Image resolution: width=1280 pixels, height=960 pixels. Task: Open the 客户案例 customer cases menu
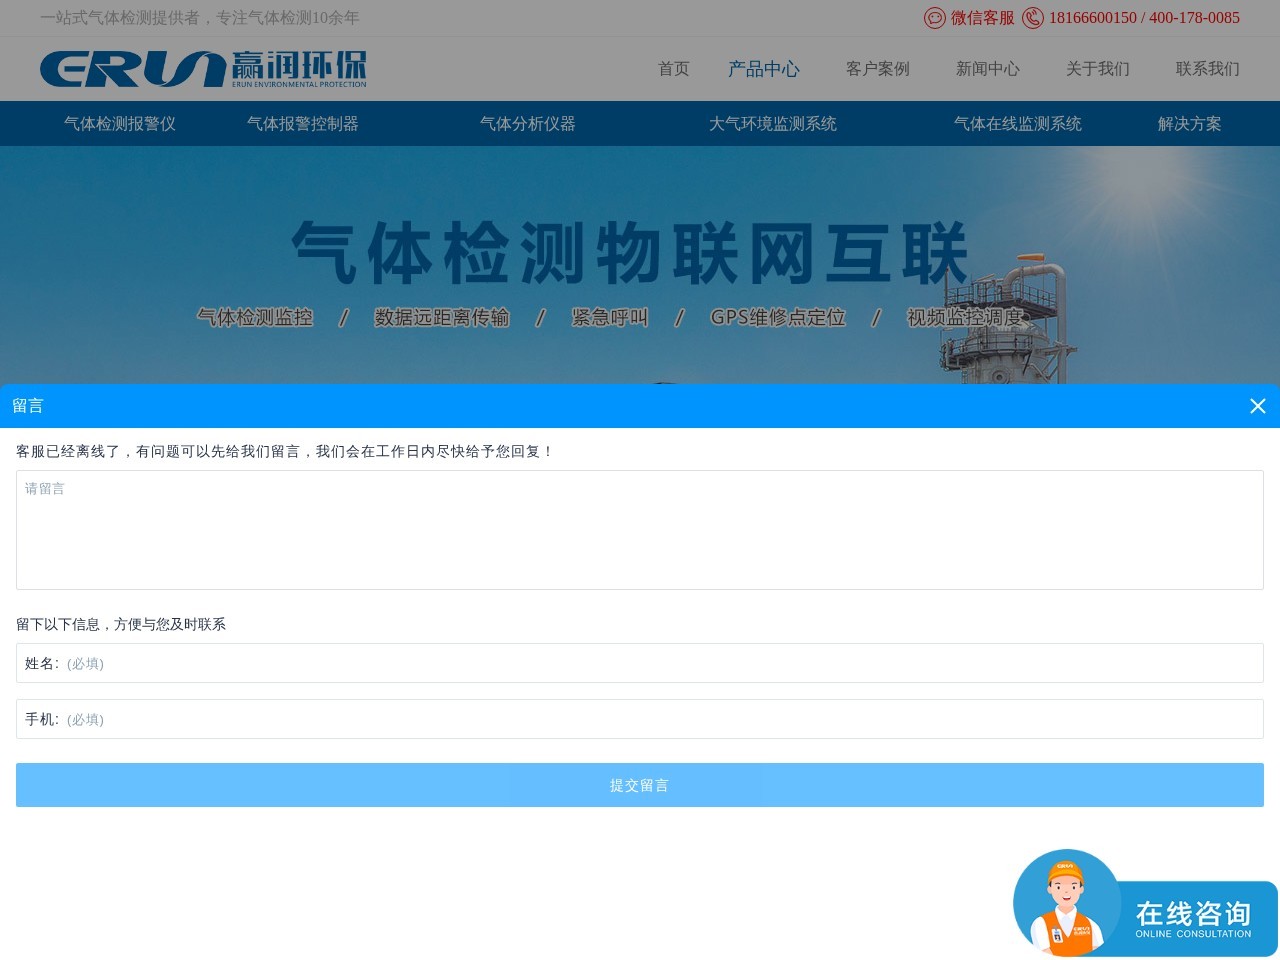click(x=877, y=69)
